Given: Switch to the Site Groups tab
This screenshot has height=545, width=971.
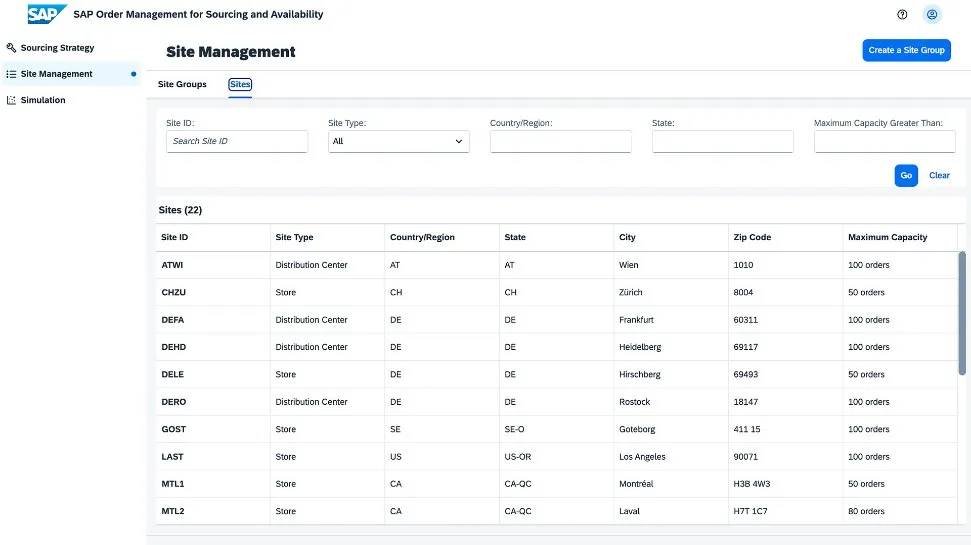Looking at the screenshot, I should (x=182, y=84).
